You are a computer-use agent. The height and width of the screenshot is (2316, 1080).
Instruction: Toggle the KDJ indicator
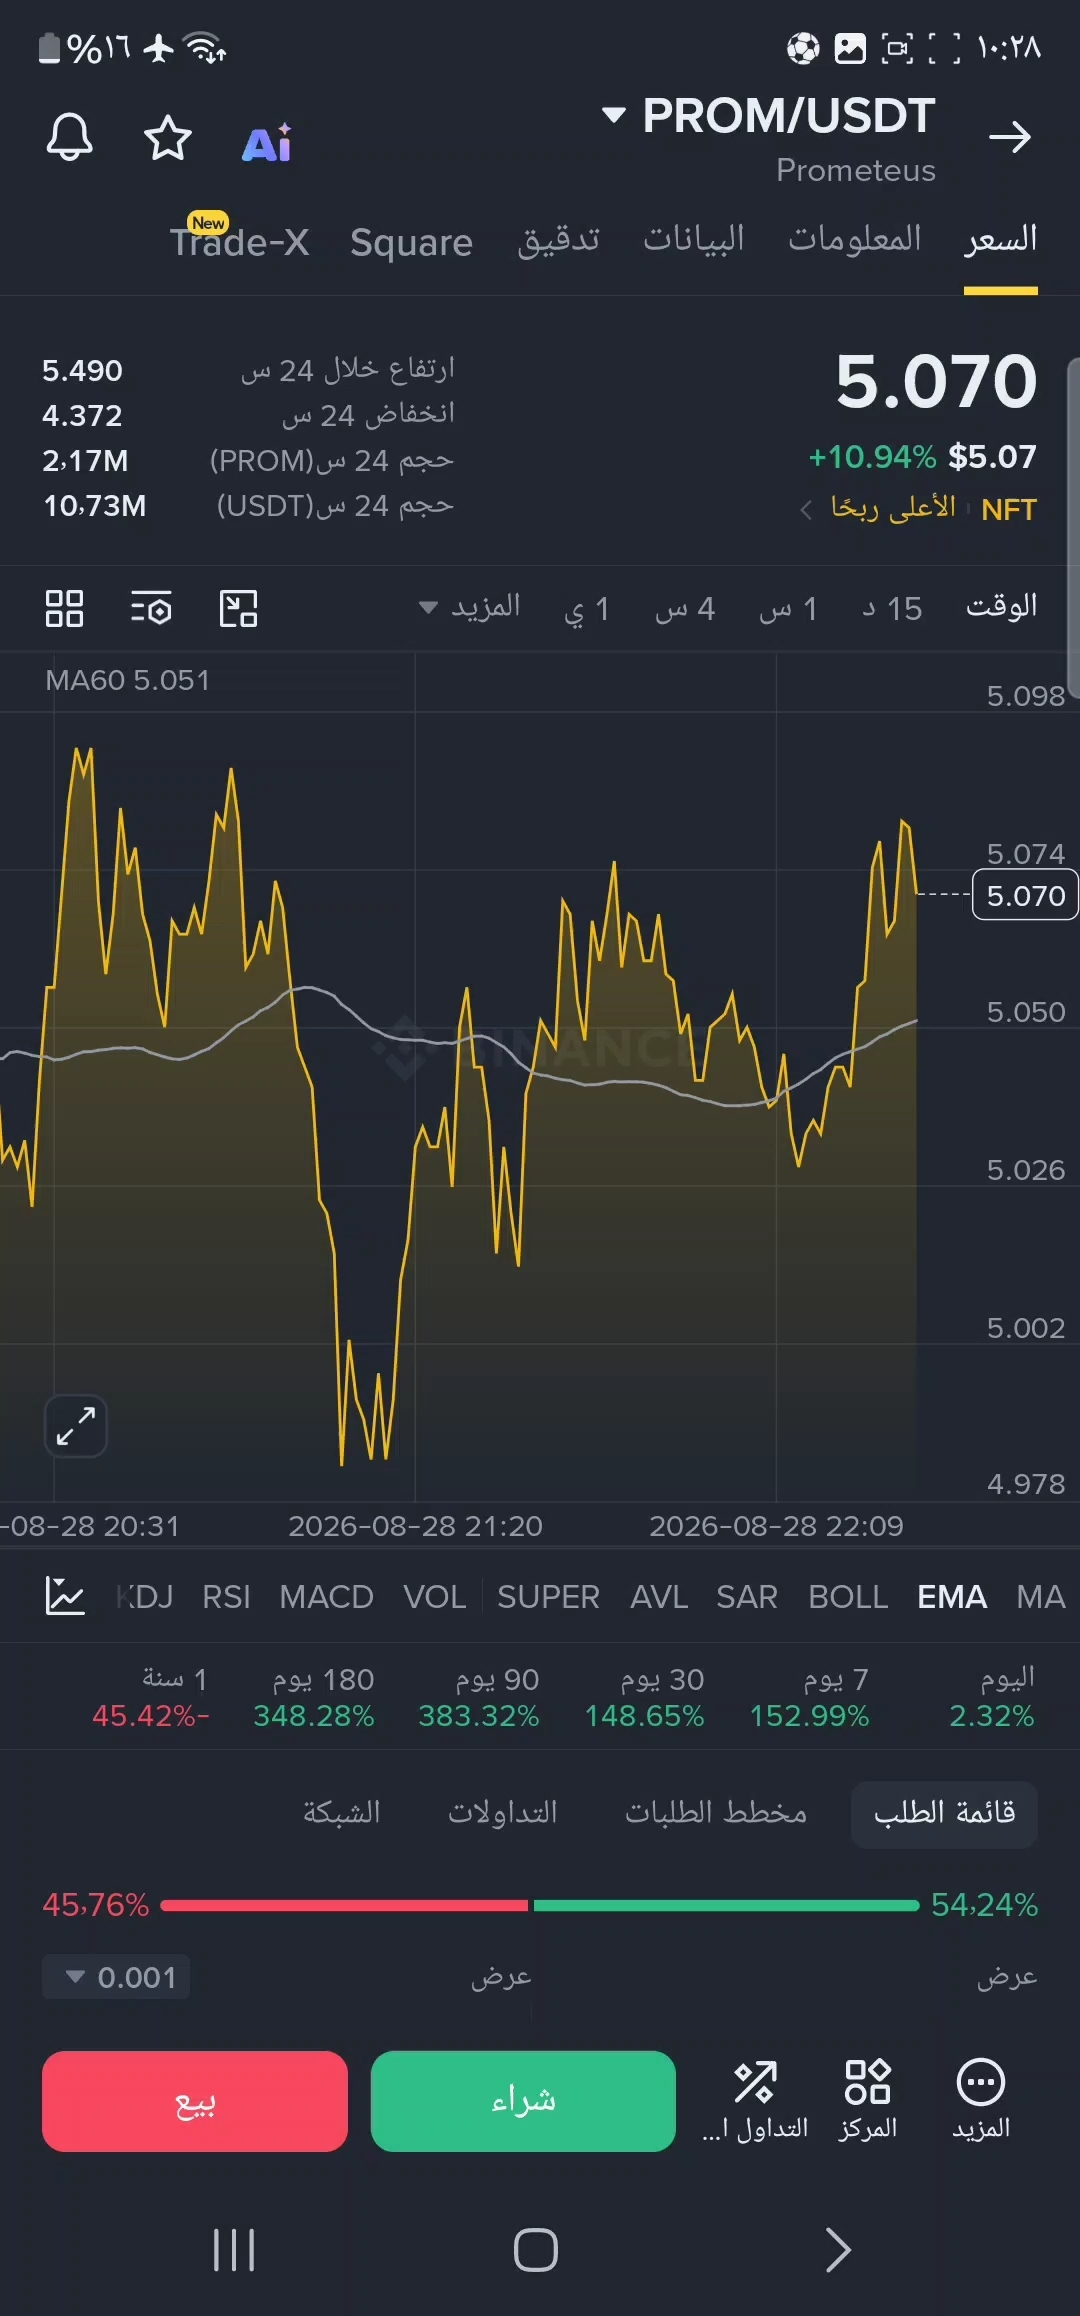(145, 1597)
